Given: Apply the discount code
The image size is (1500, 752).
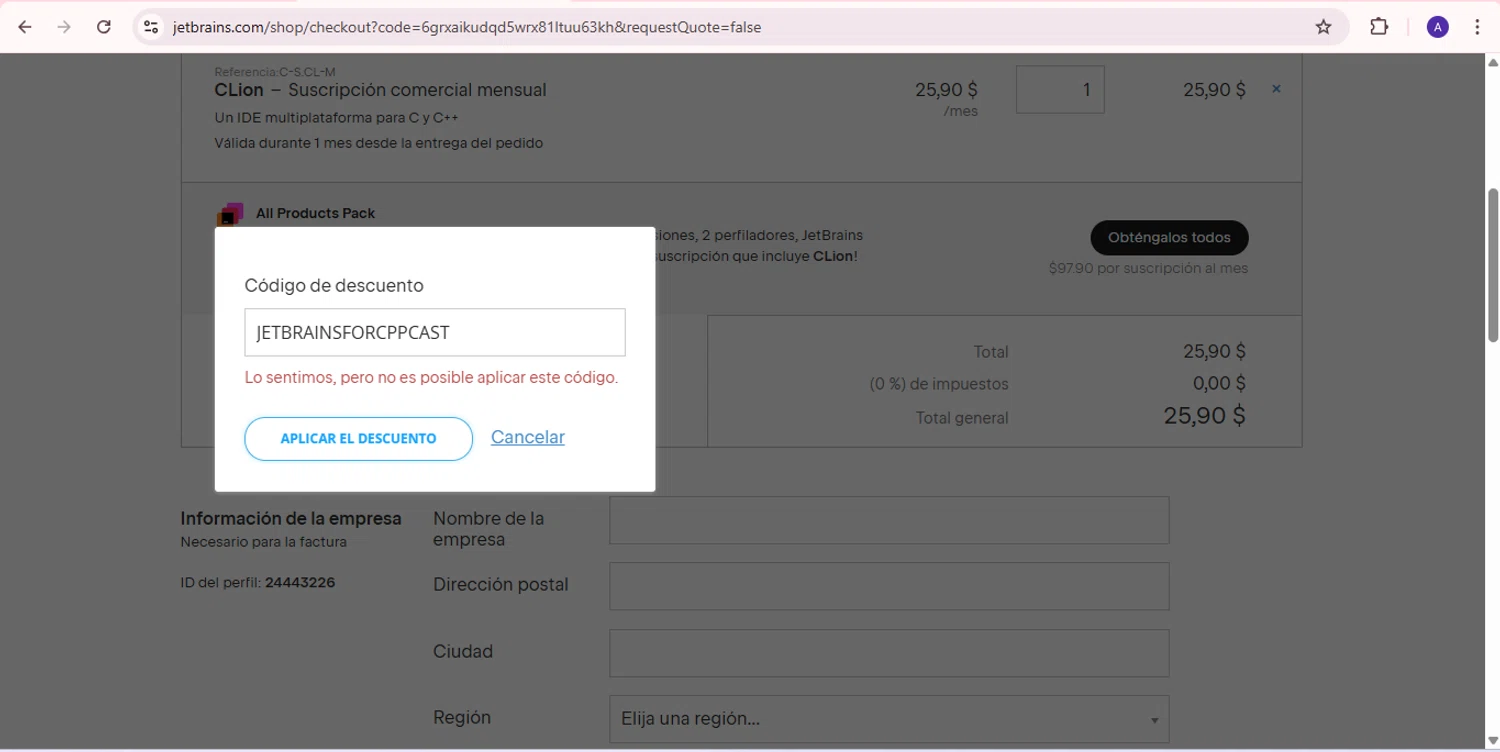Looking at the screenshot, I should [358, 439].
